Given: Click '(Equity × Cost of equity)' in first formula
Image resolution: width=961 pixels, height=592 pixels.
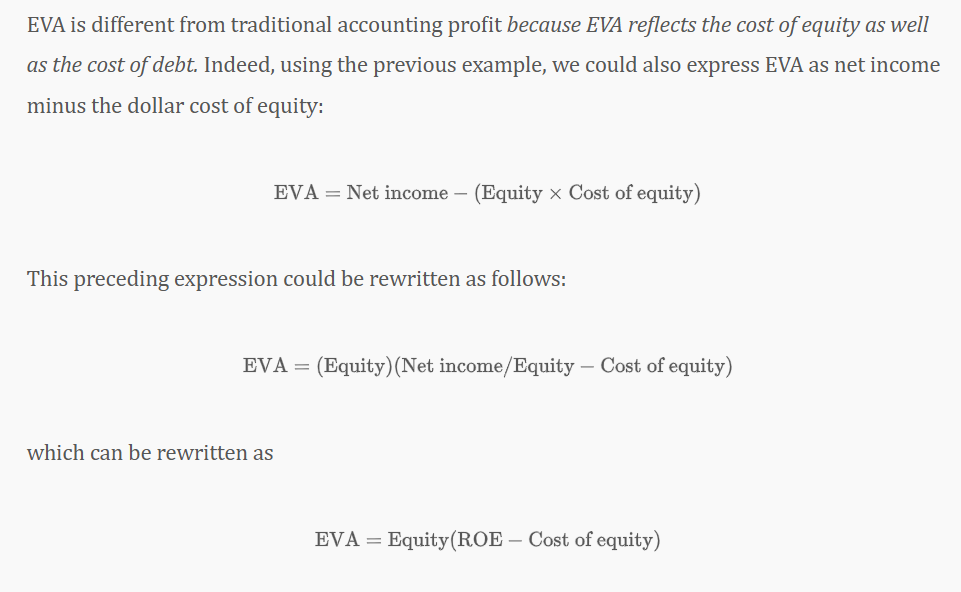Looking at the screenshot, I should [587, 193].
